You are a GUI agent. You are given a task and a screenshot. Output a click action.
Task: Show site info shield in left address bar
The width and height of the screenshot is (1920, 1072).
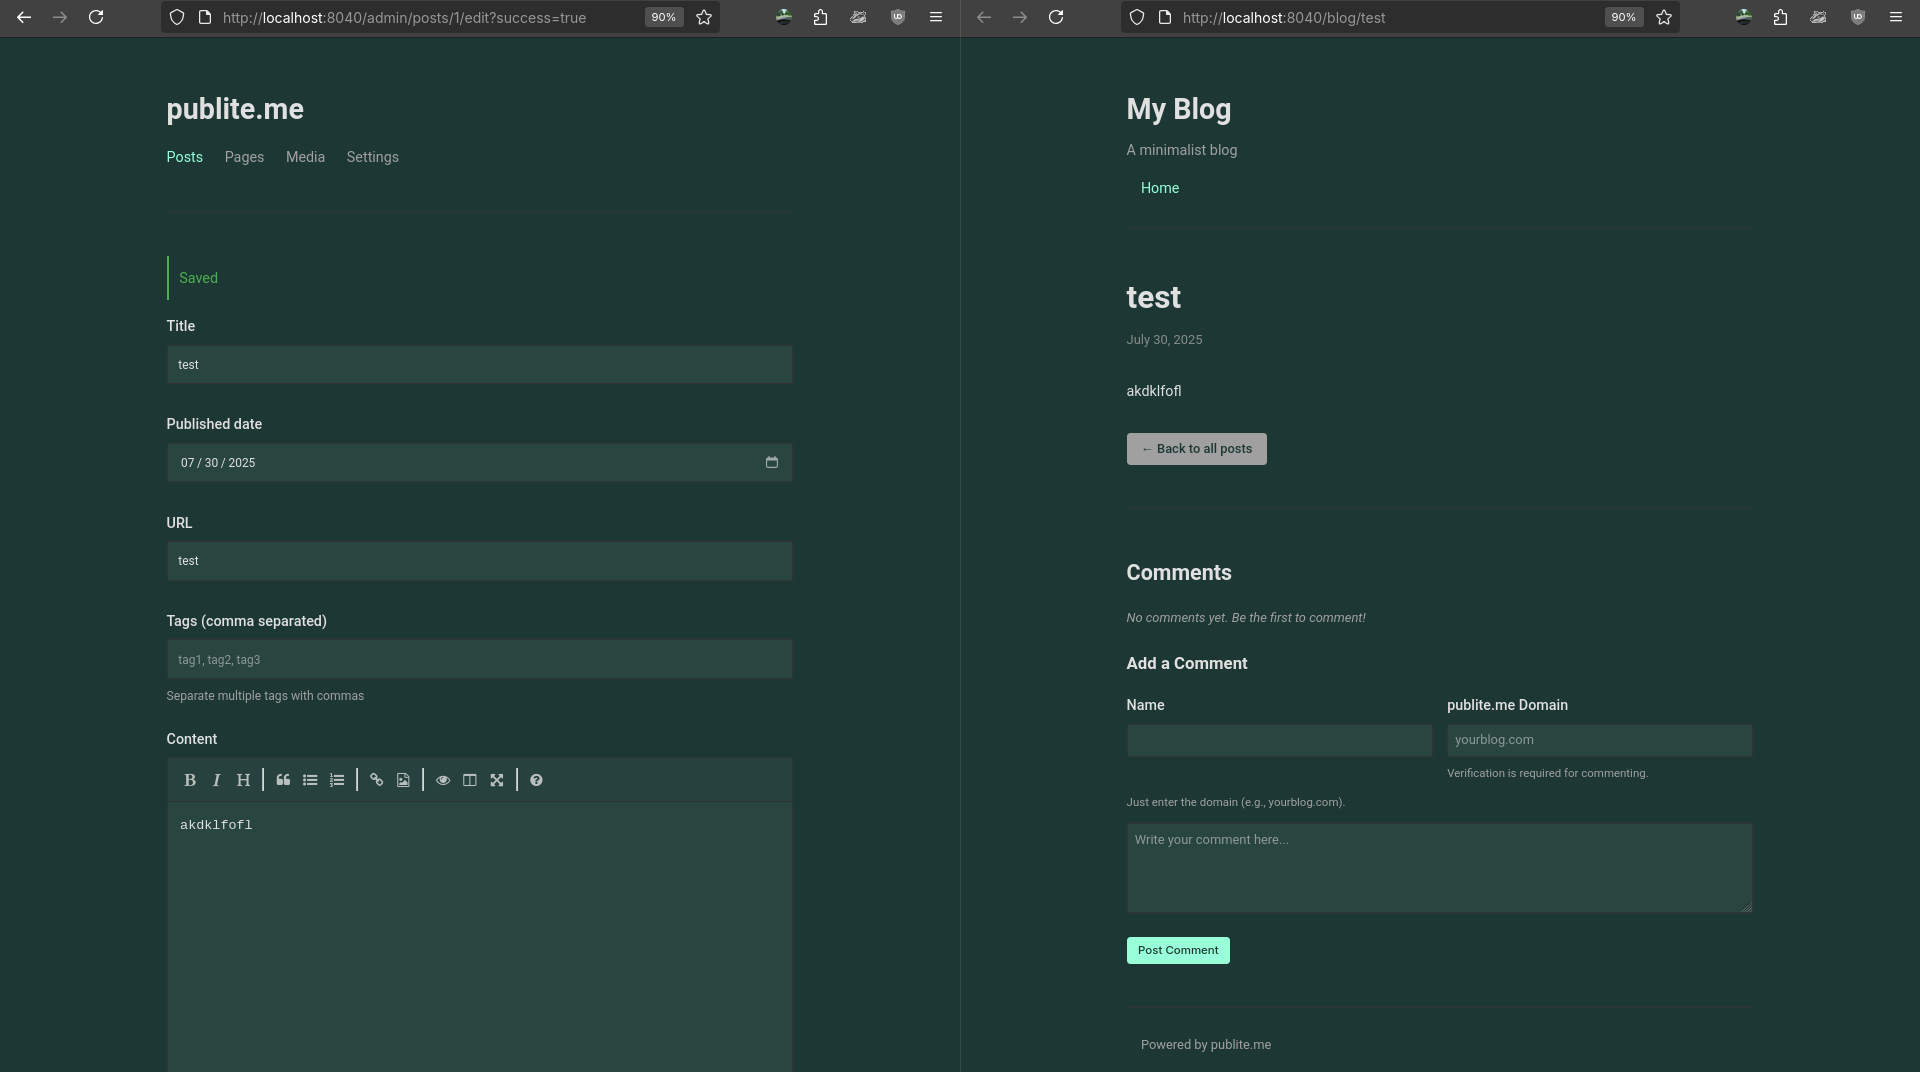tap(177, 17)
